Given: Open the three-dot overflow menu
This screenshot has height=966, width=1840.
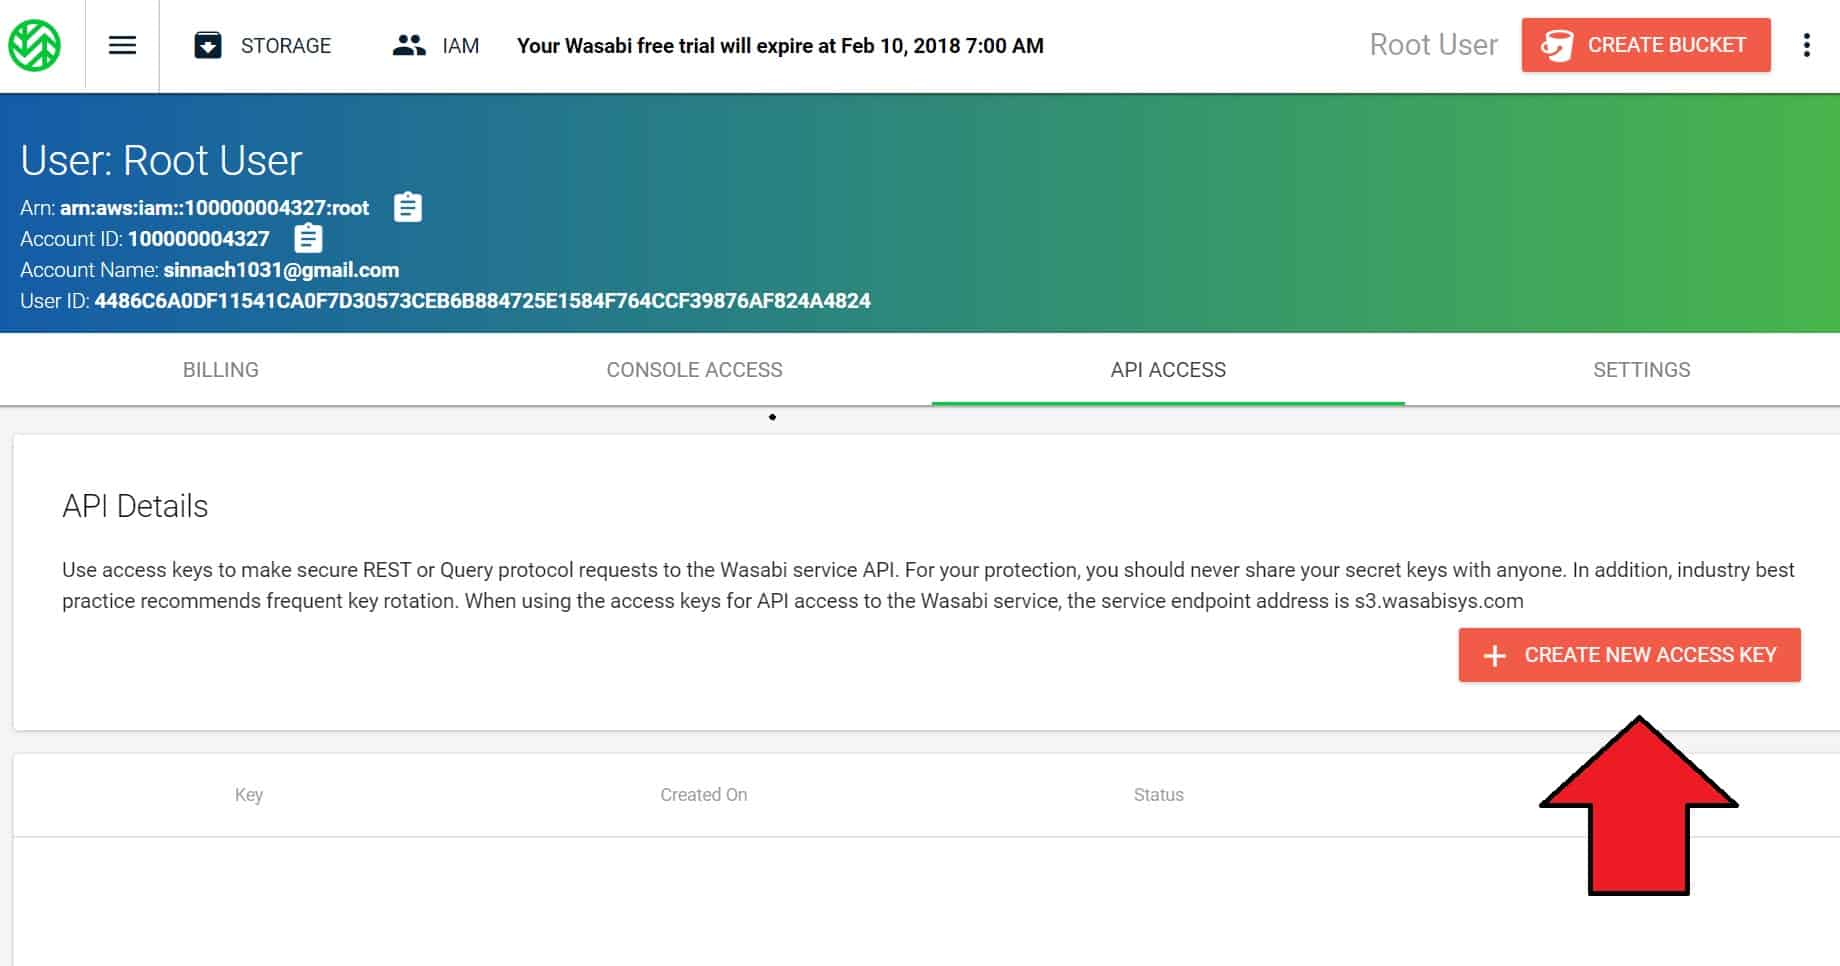Looking at the screenshot, I should [x=1806, y=46].
